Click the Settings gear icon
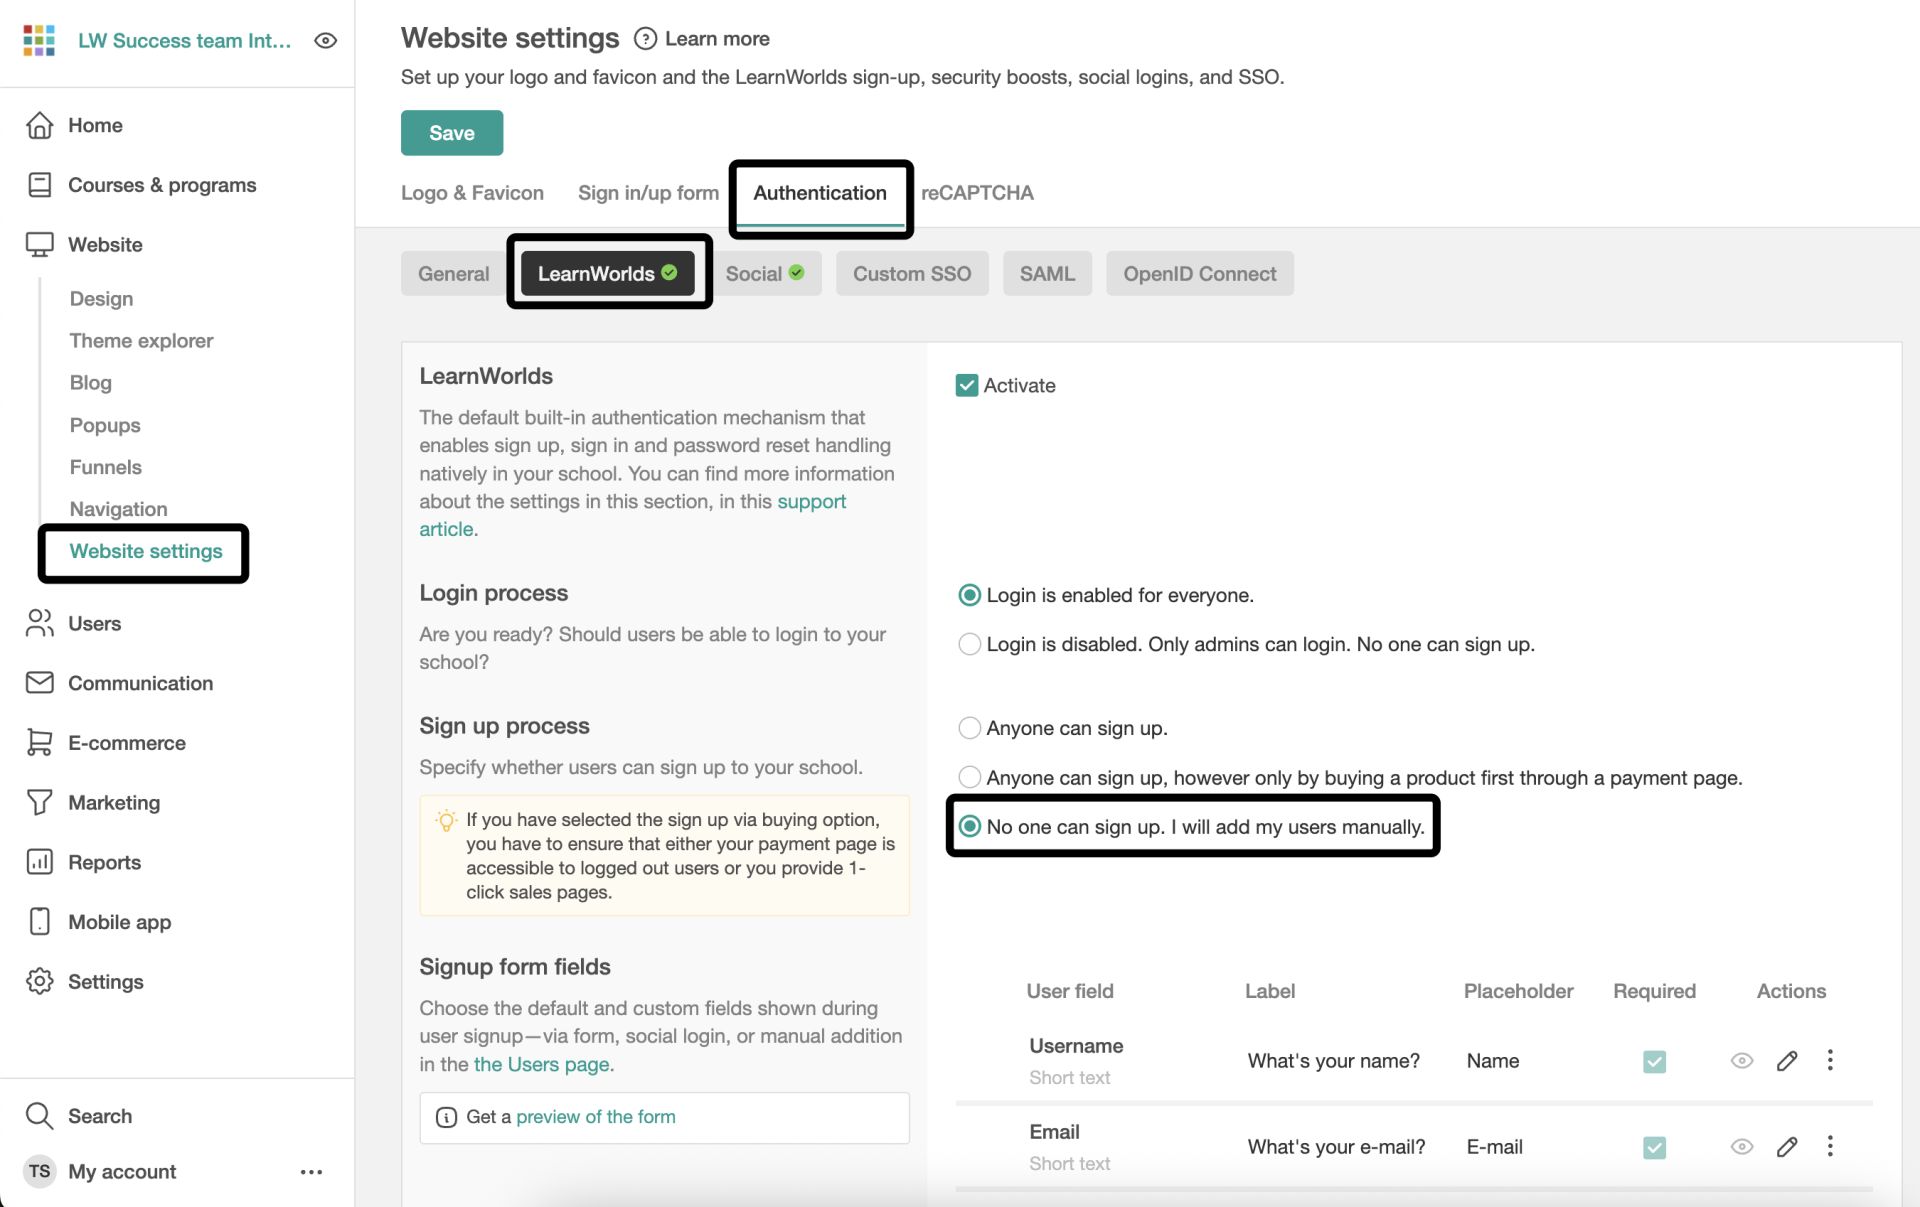 coord(40,981)
